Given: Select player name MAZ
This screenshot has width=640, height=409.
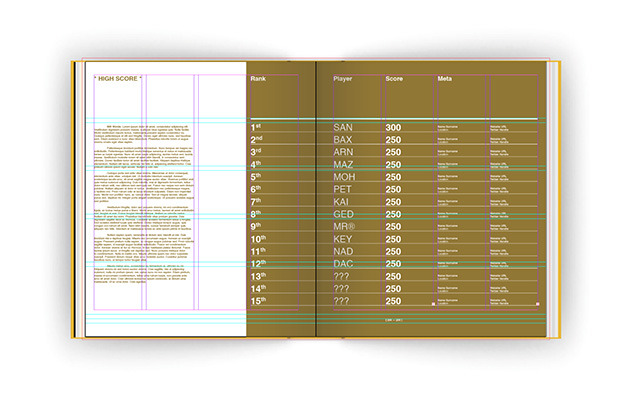Looking at the screenshot, I should coord(343,164).
